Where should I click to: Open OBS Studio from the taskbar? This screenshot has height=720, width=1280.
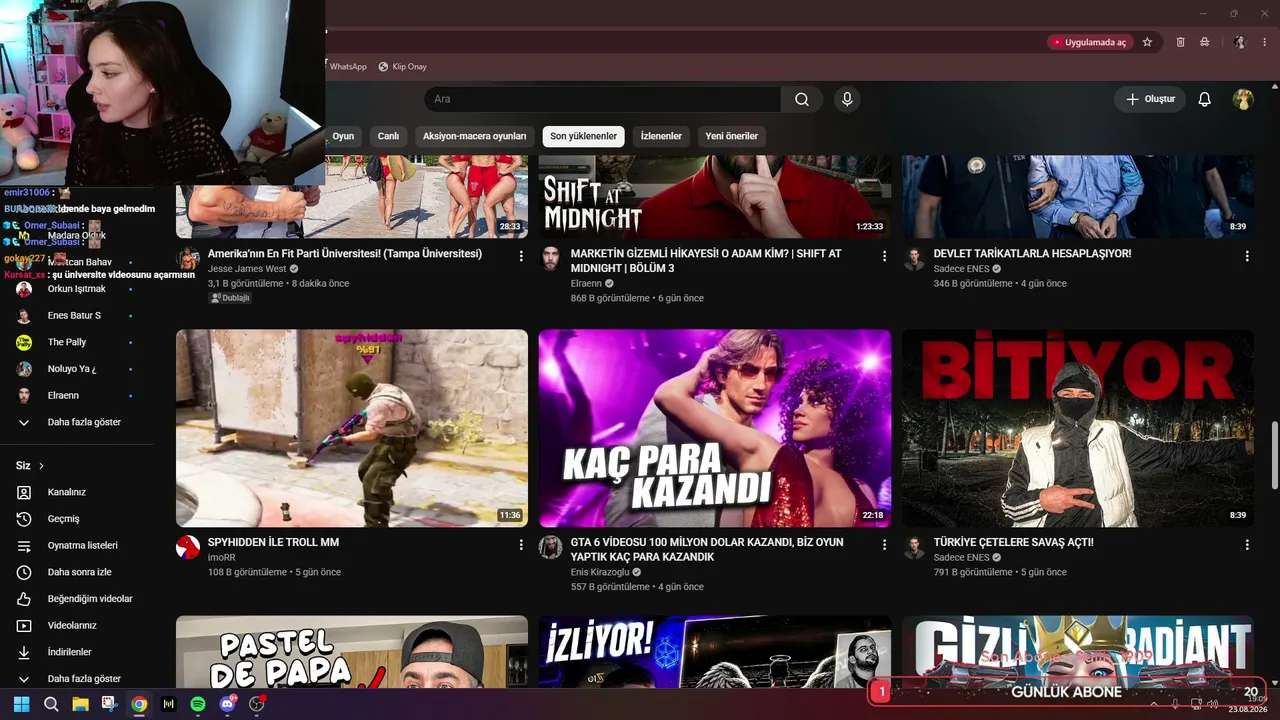(257, 704)
